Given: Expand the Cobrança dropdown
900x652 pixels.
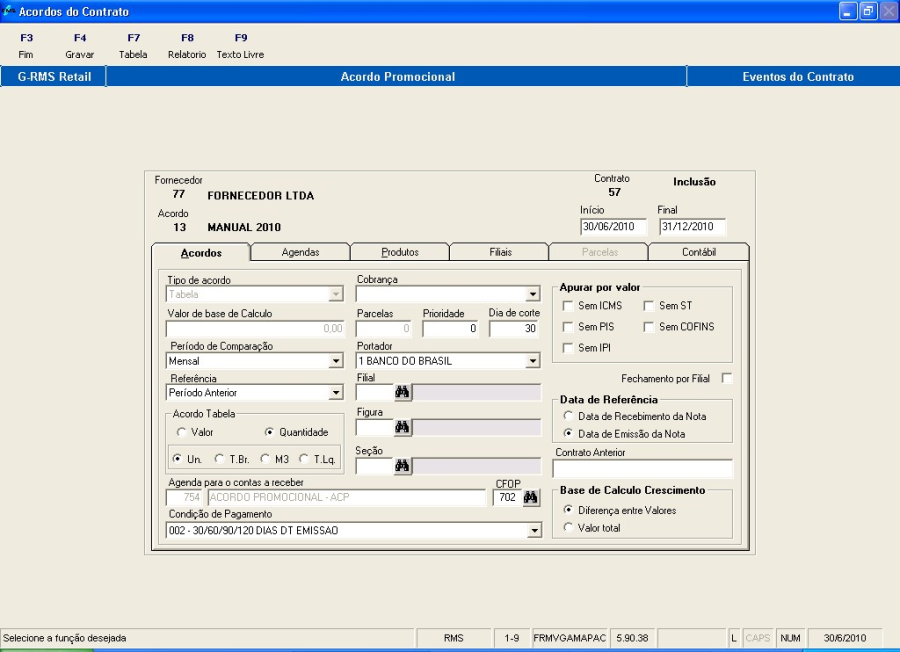Looking at the screenshot, I should (533, 294).
